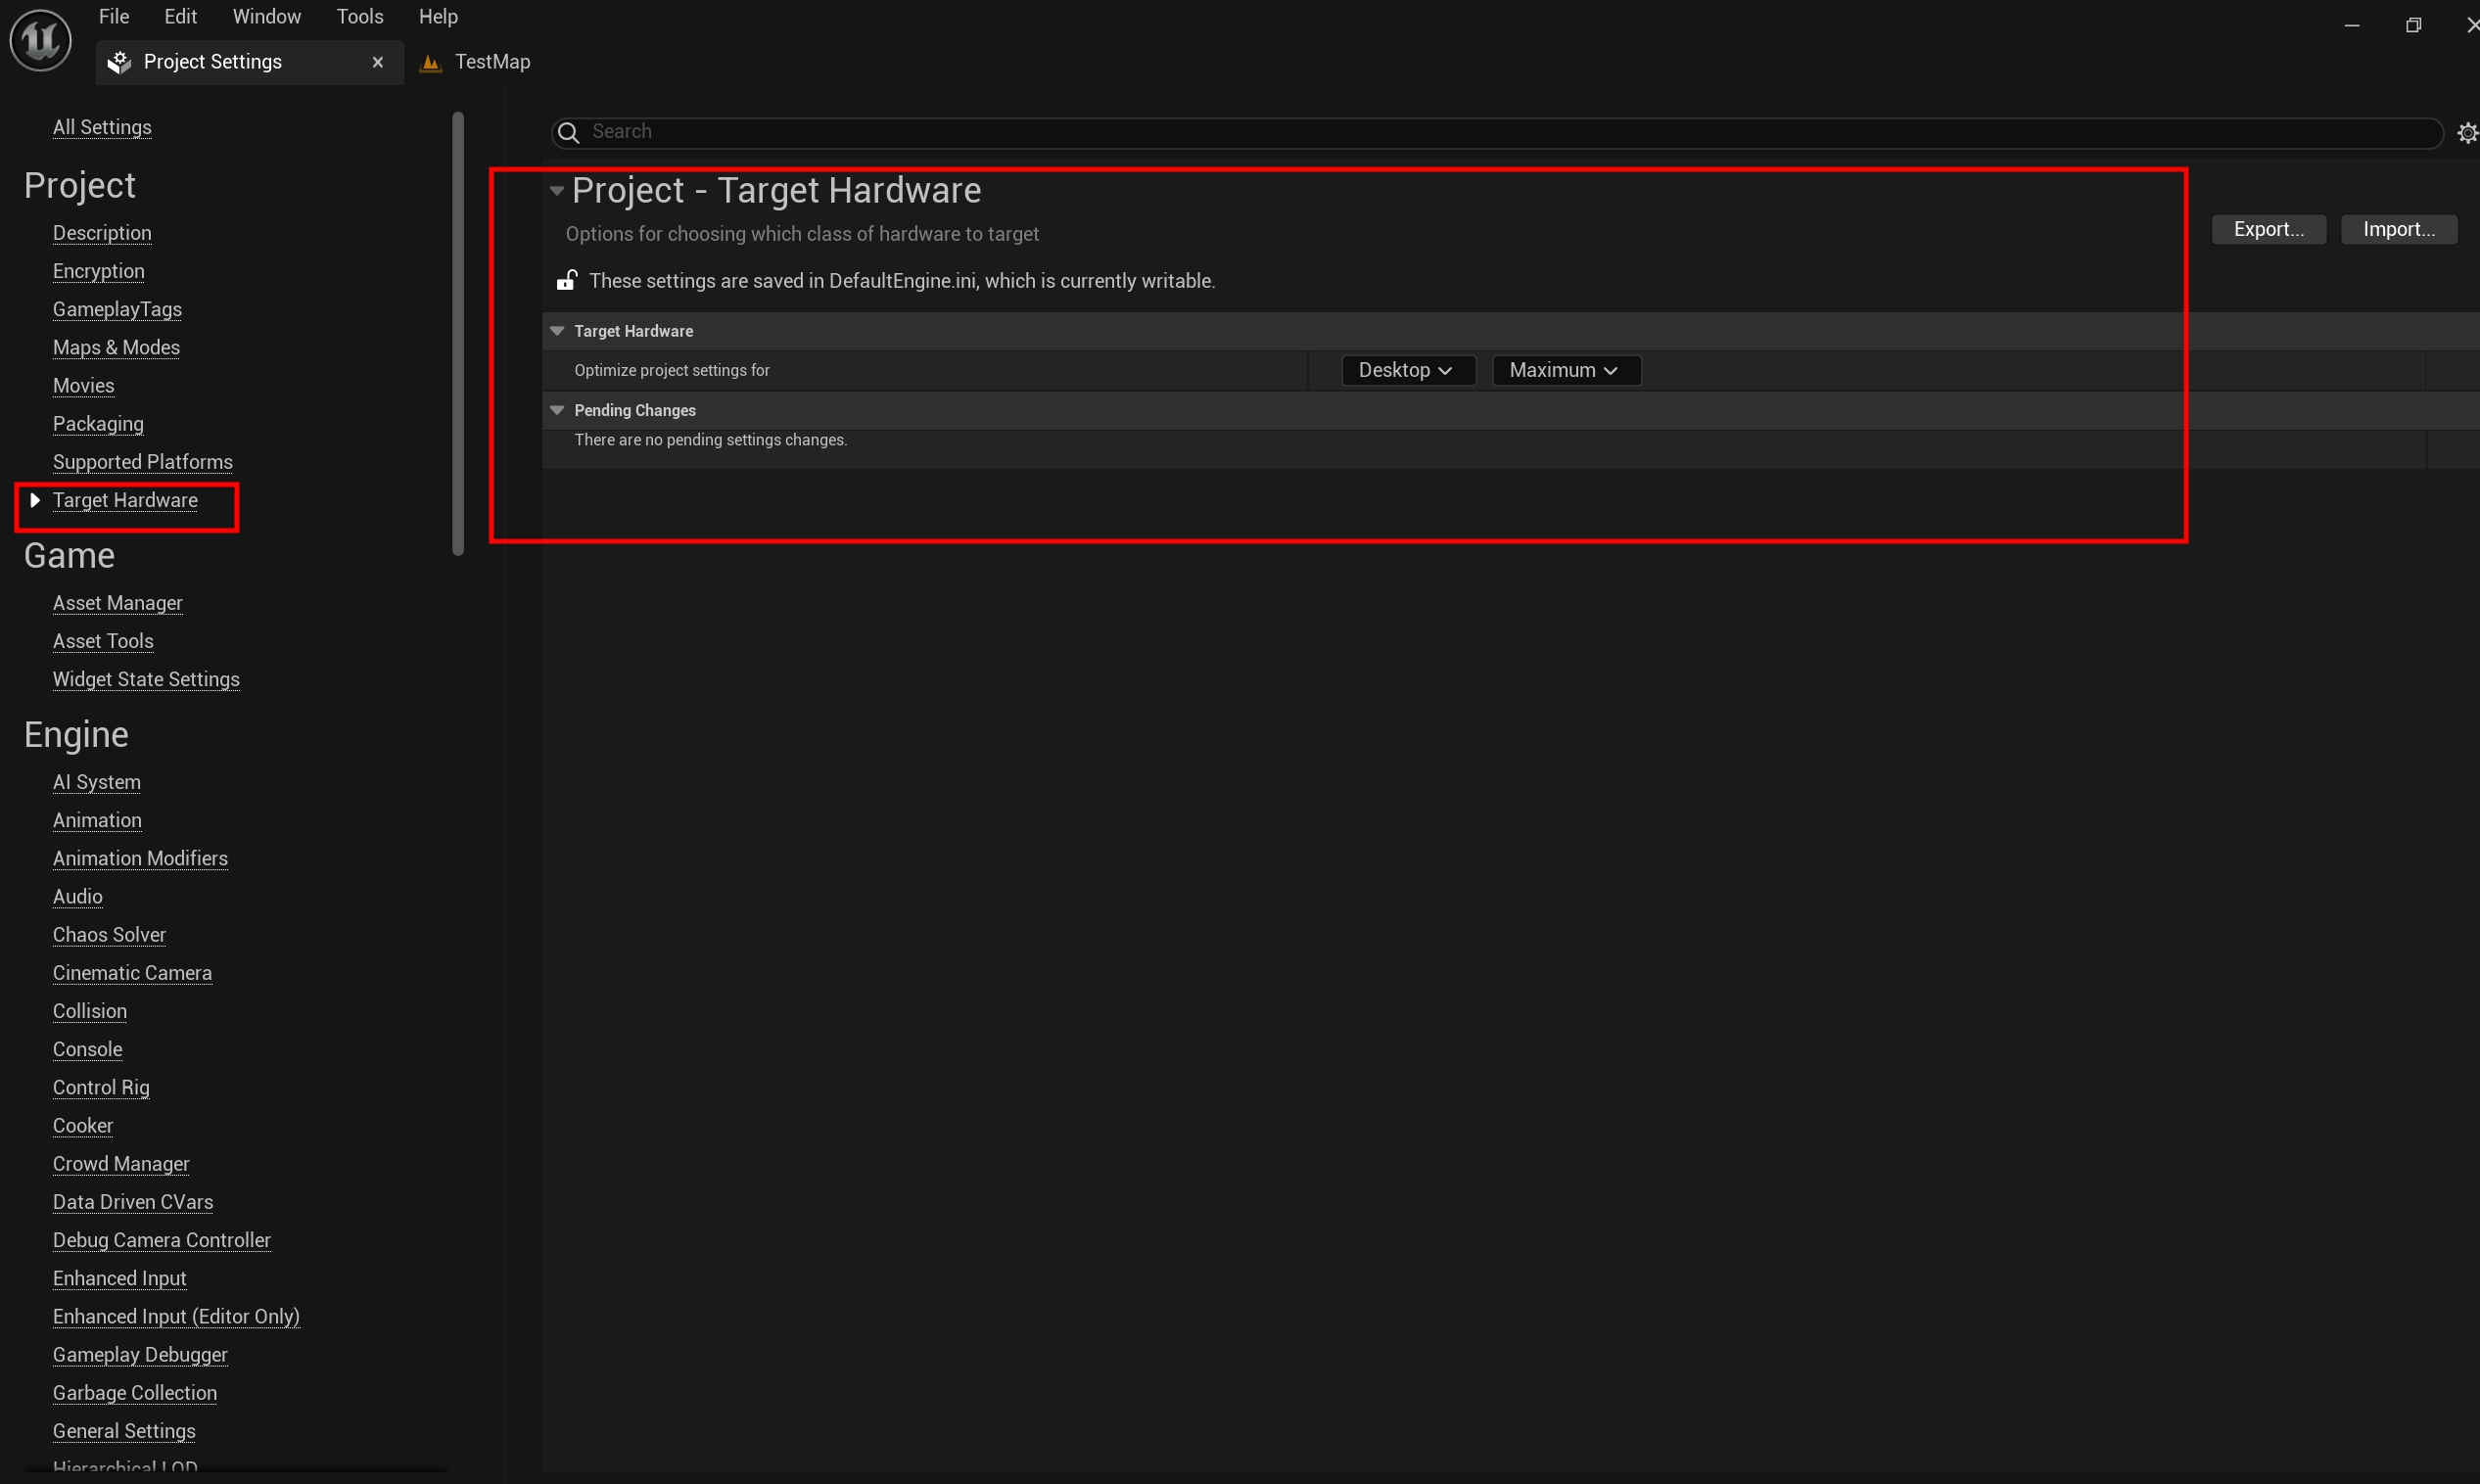Open the Desktop hardware class dropdown
Screen dimensions: 2480x1484
click(1408, 370)
